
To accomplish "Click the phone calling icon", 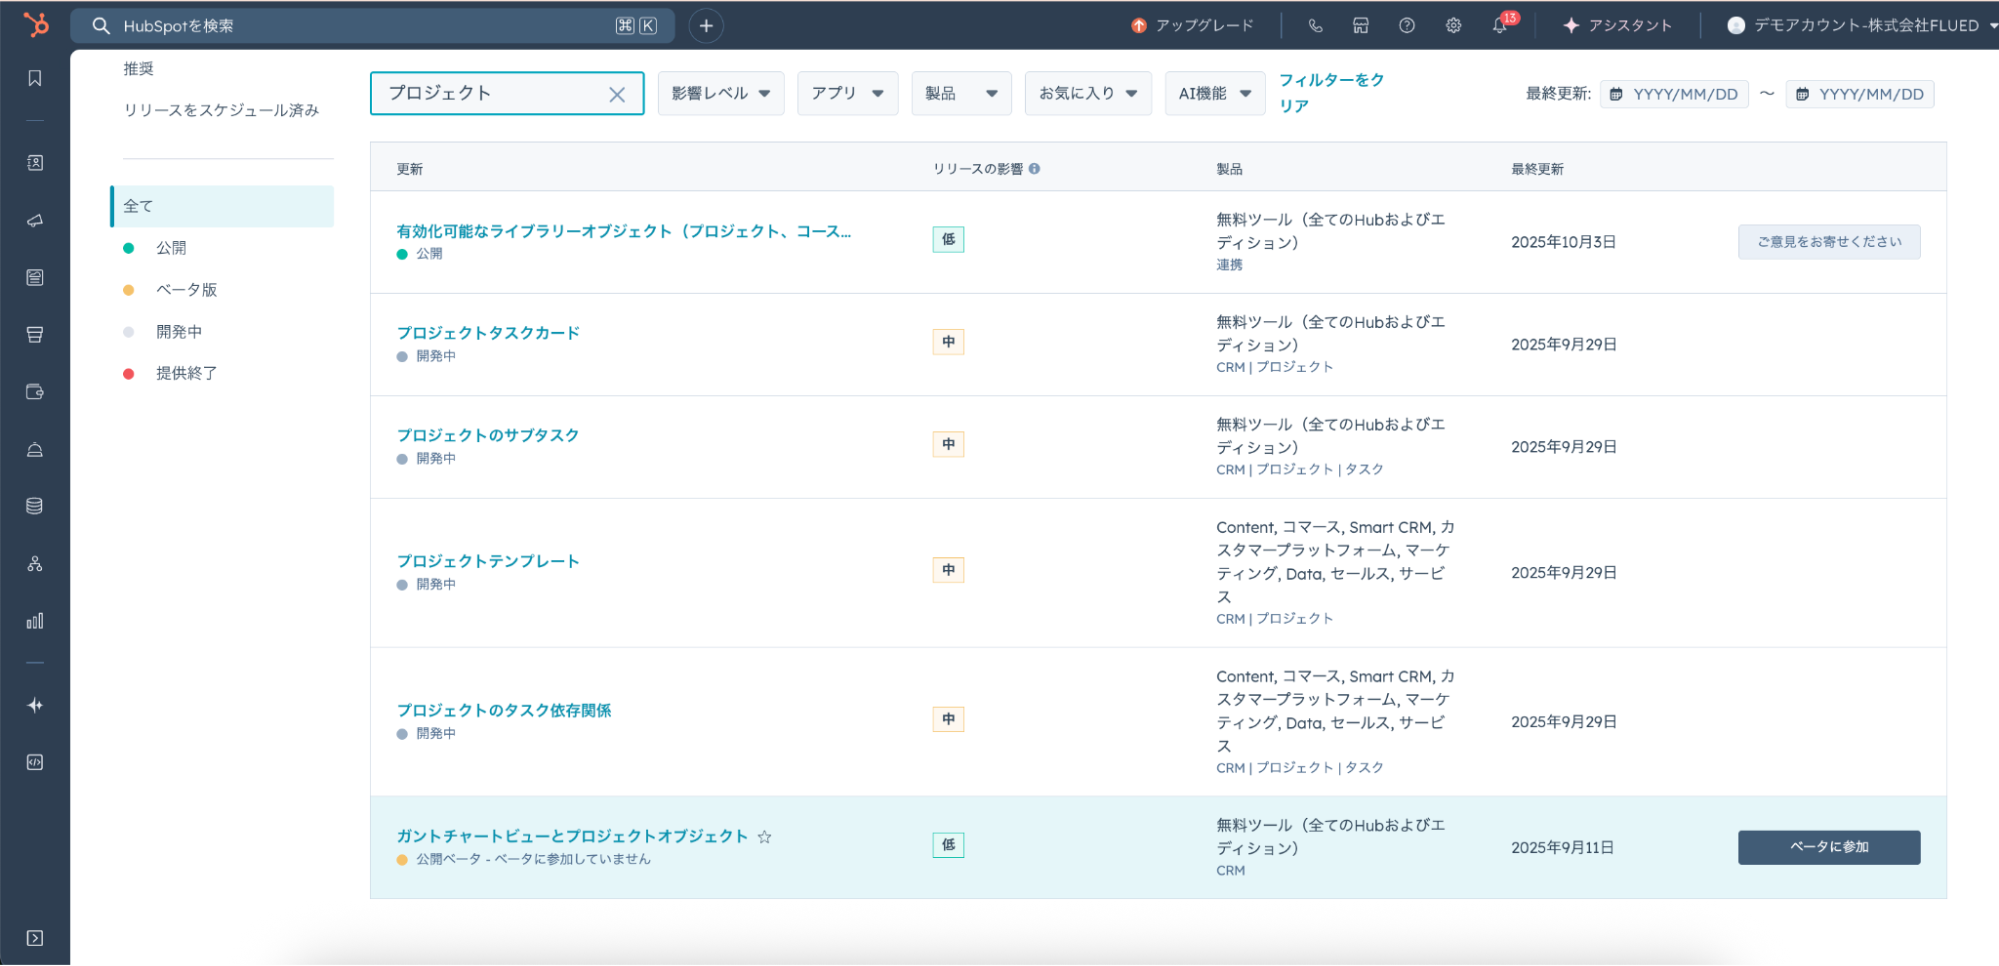I will (x=1315, y=26).
